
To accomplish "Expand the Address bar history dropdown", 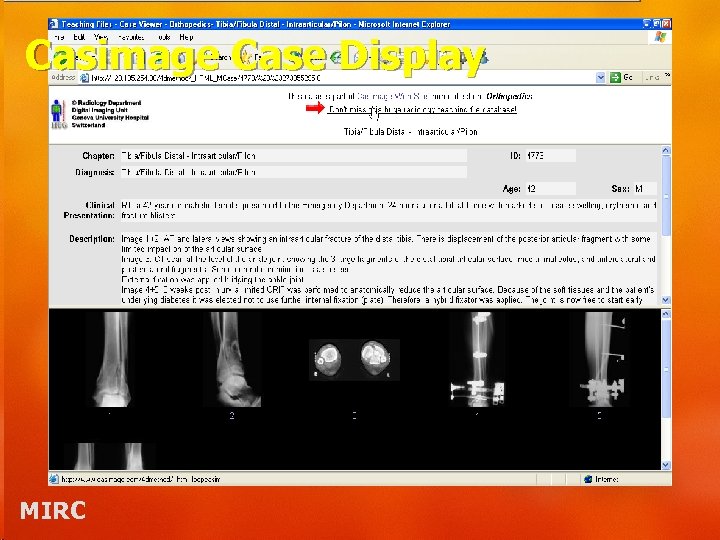I will (600, 78).
